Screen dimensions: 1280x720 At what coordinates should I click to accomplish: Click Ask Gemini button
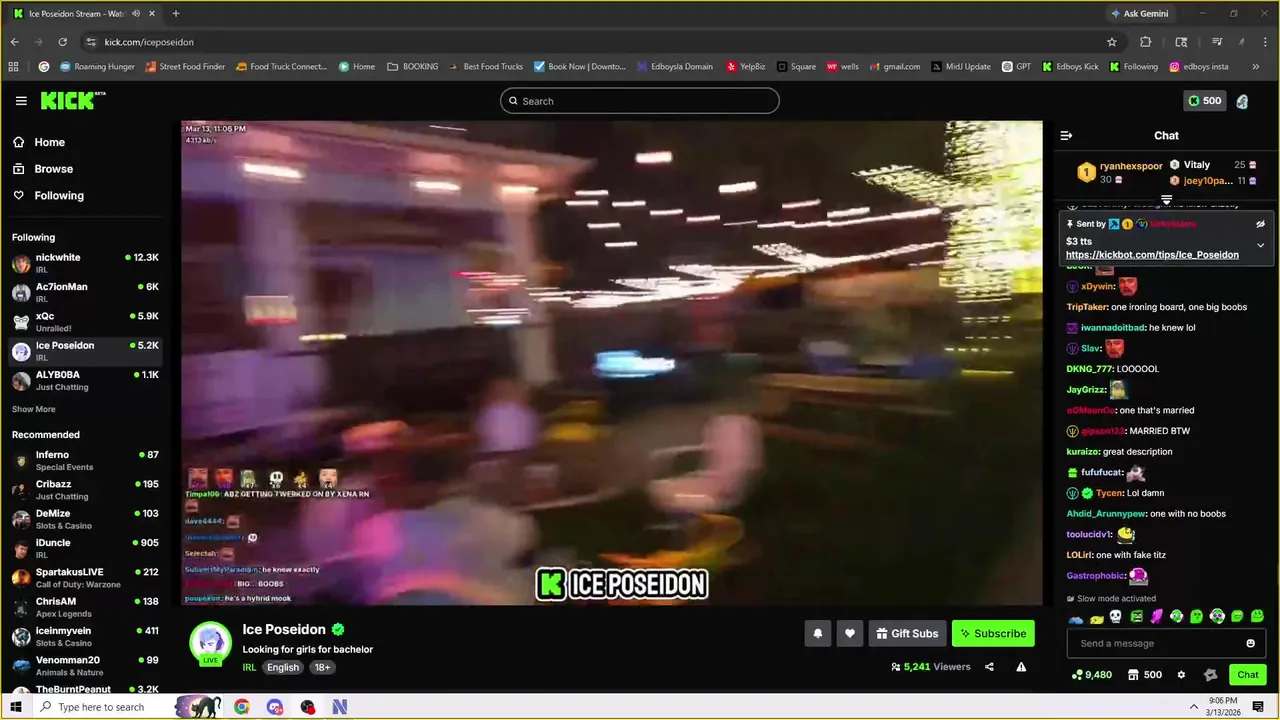click(x=1138, y=14)
